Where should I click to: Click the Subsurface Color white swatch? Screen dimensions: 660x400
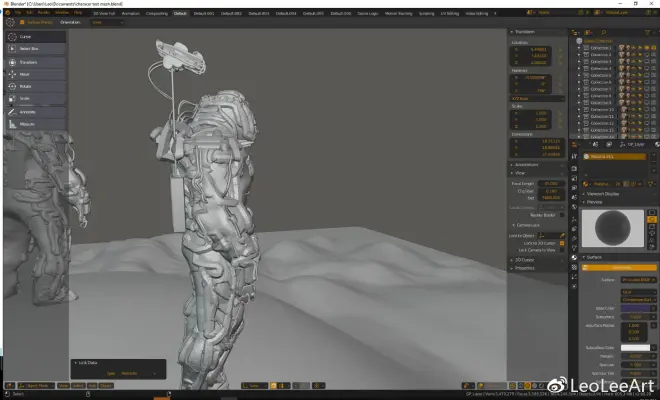coord(636,348)
